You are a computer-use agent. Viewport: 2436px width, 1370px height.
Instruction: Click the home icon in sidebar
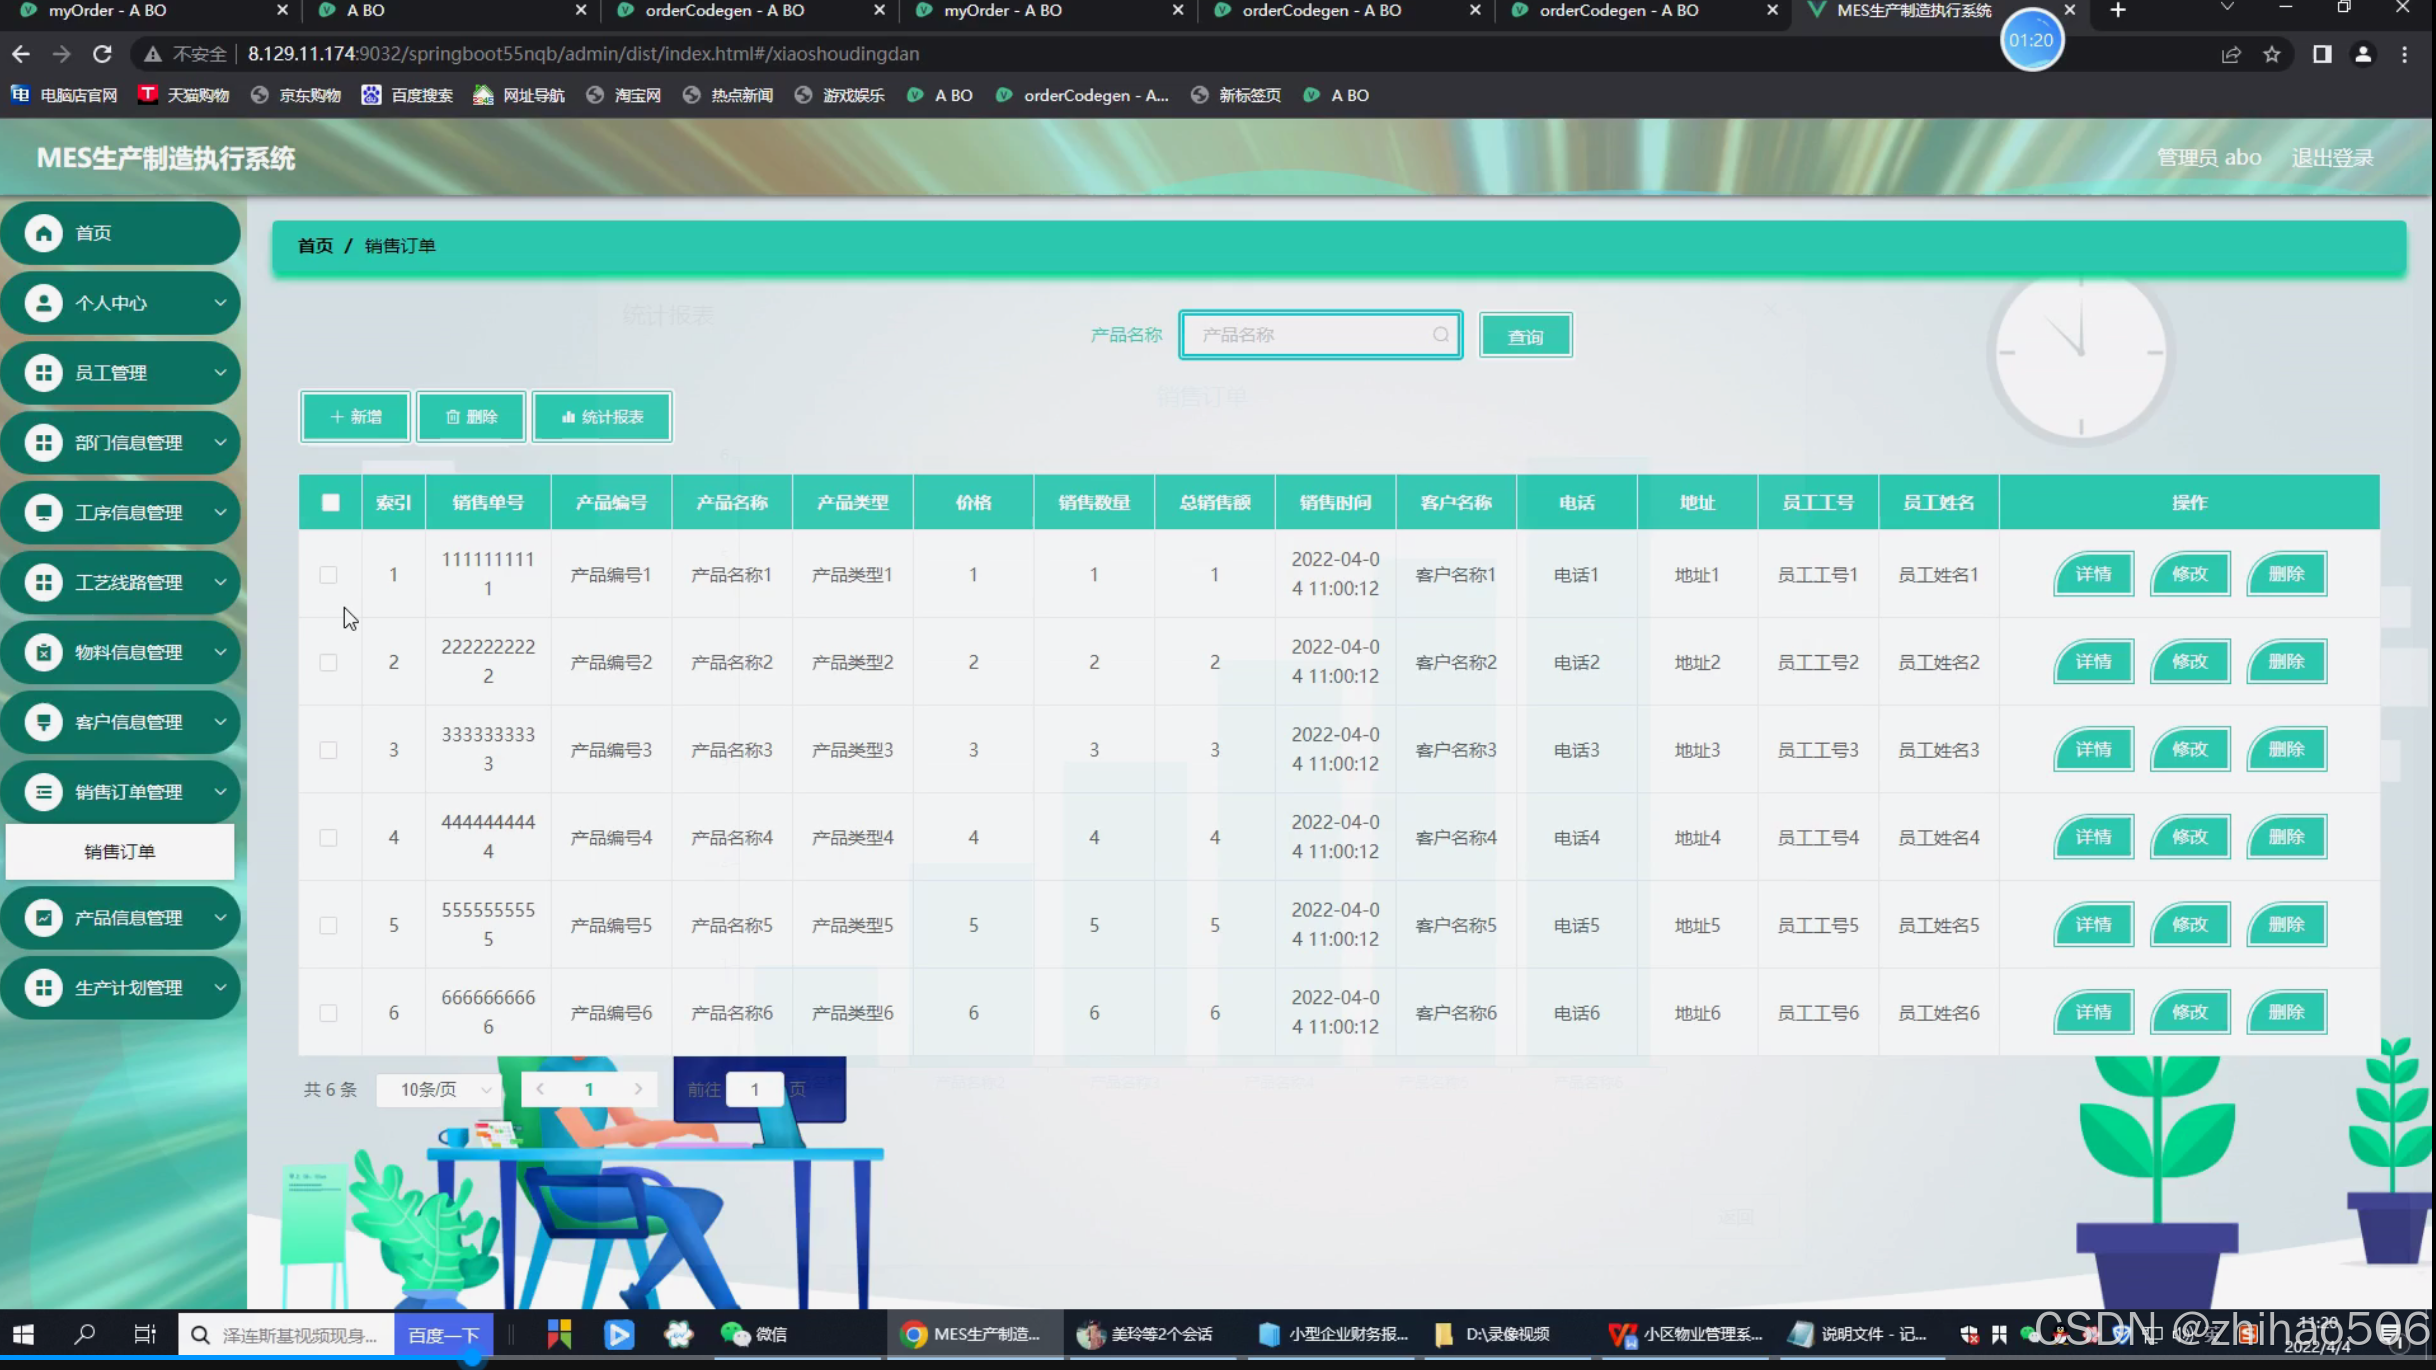[x=43, y=233]
